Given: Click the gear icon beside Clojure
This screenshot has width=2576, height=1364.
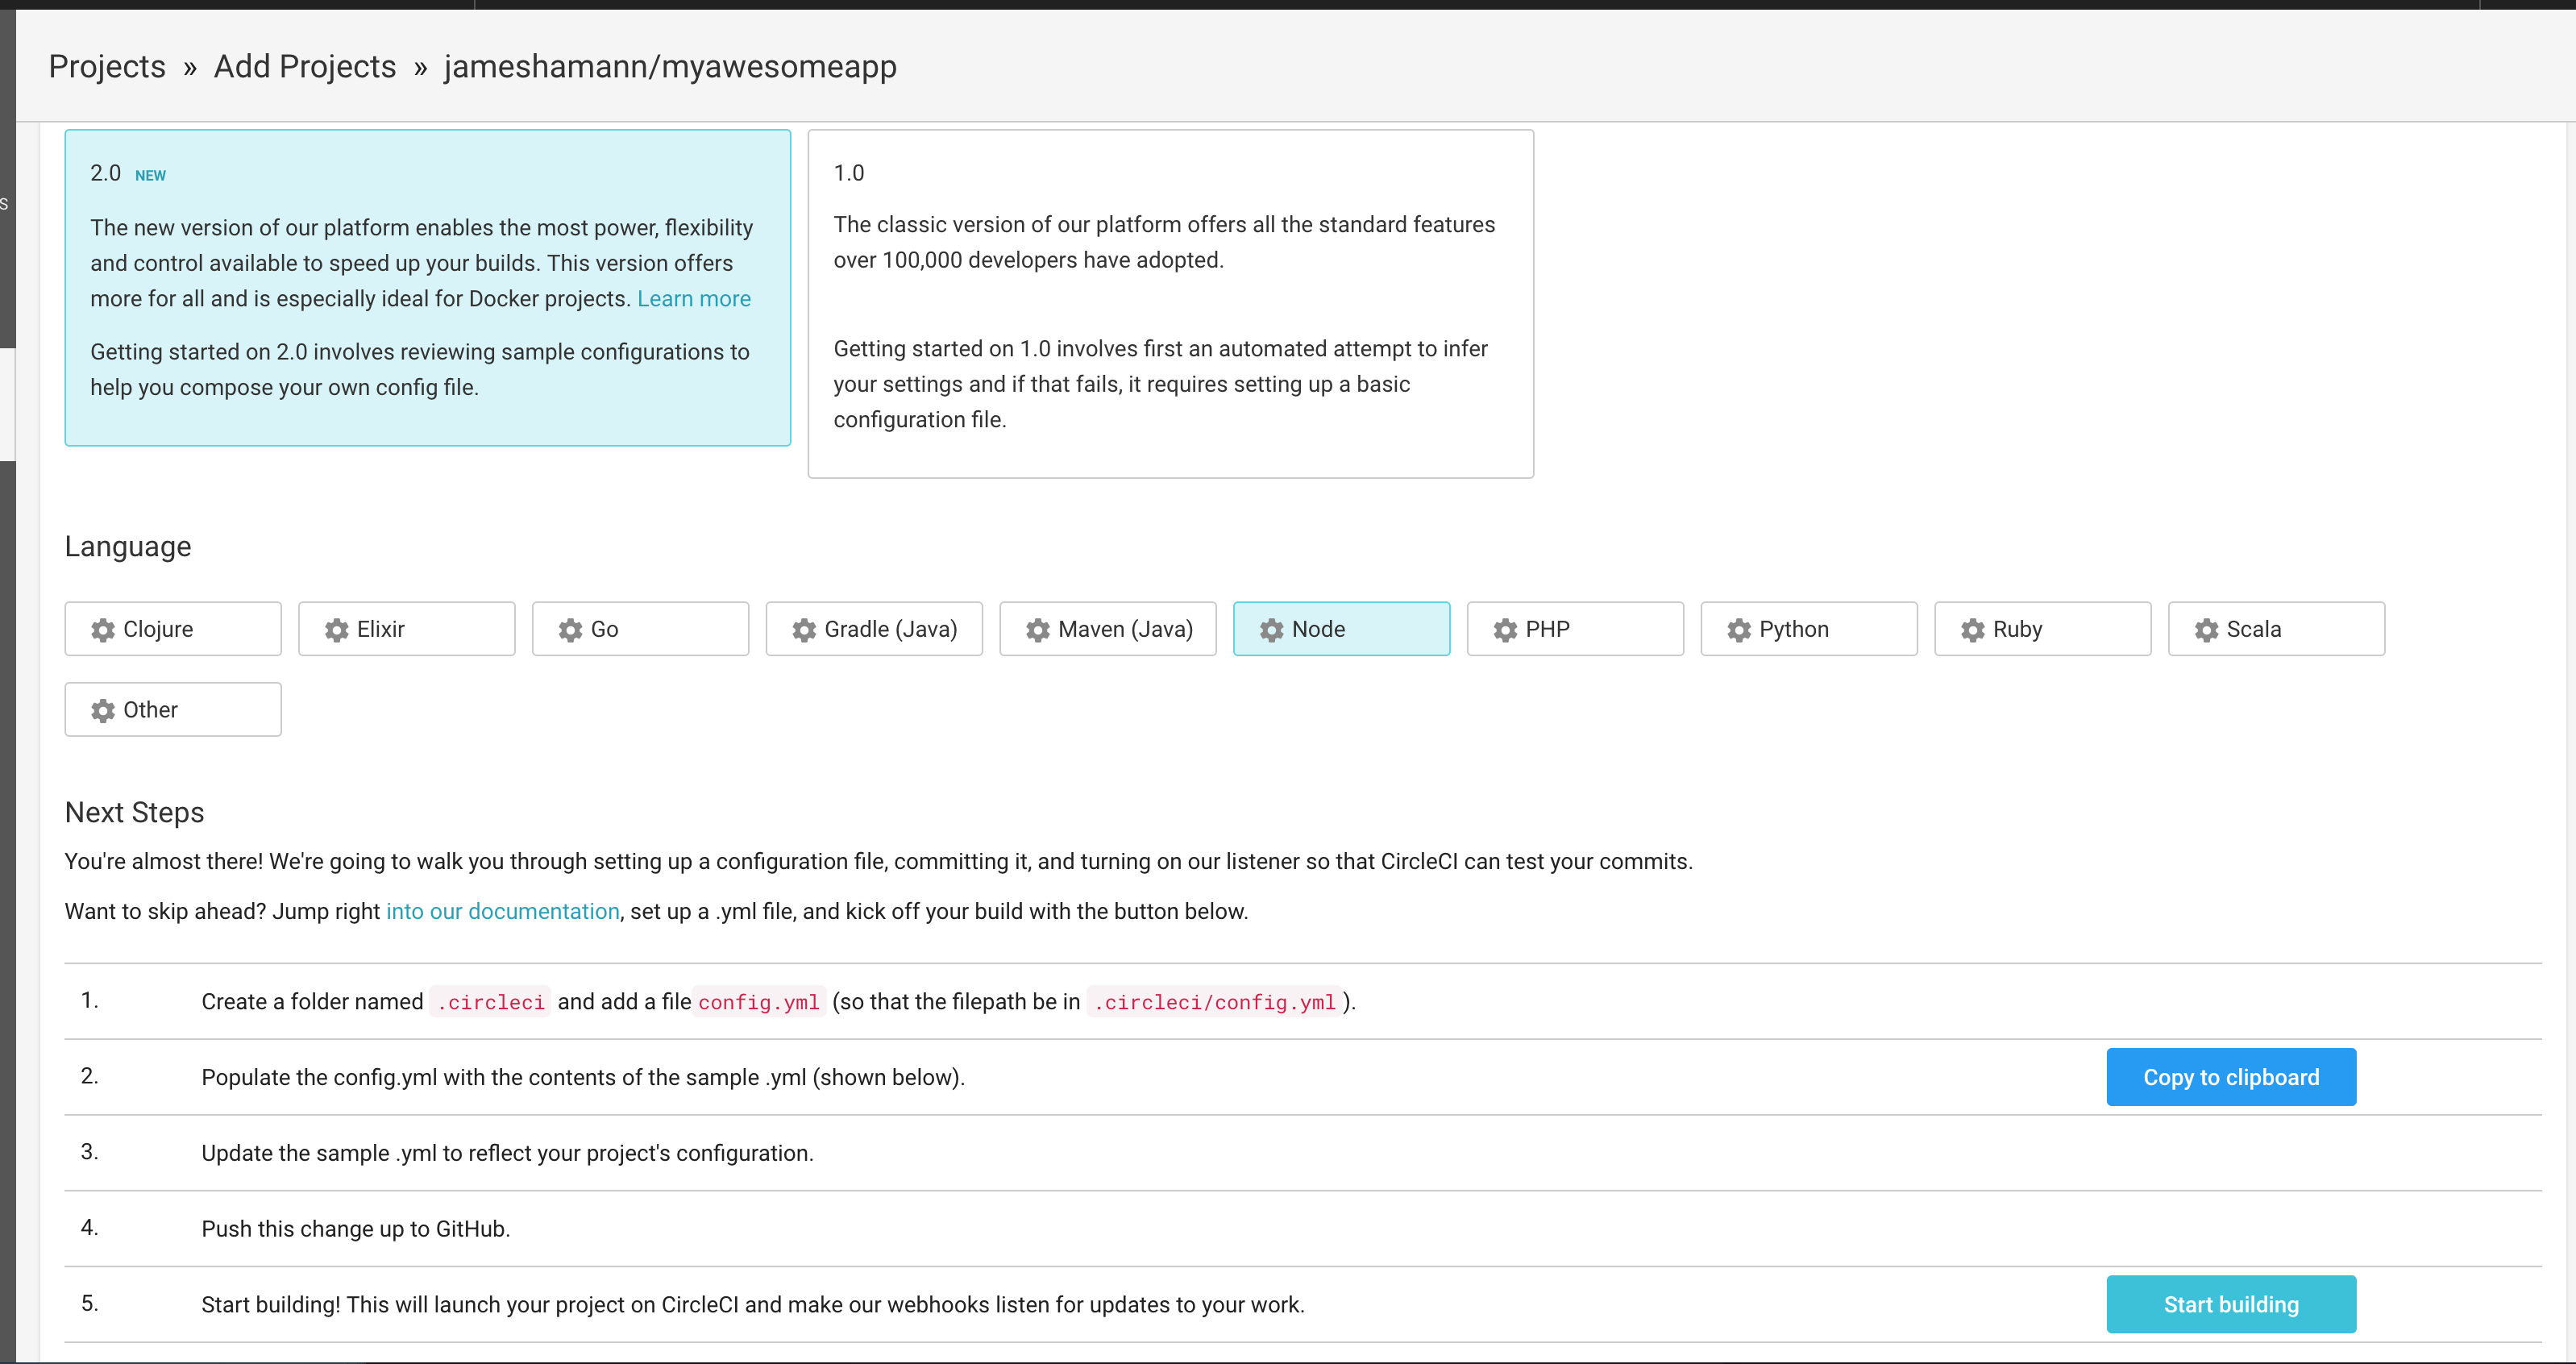Looking at the screenshot, I should pyautogui.click(x=103, y=629).
